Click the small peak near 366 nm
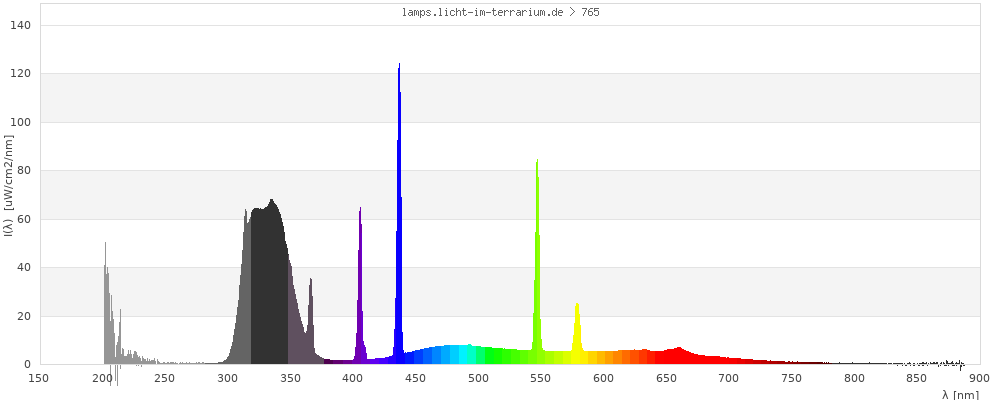1000x400 pixels. point(311,320)
